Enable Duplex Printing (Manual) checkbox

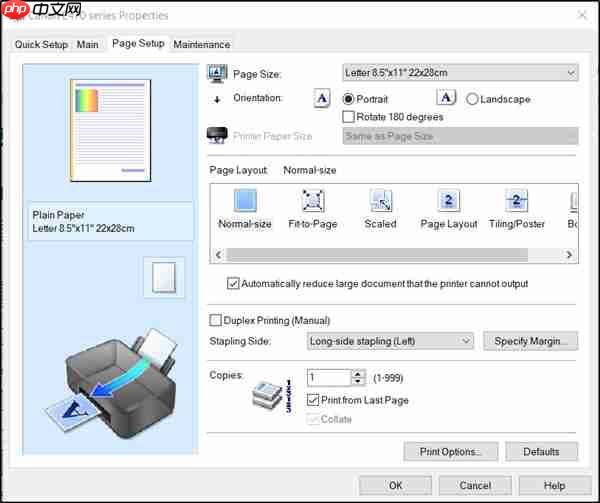click(x=215, y=320)
